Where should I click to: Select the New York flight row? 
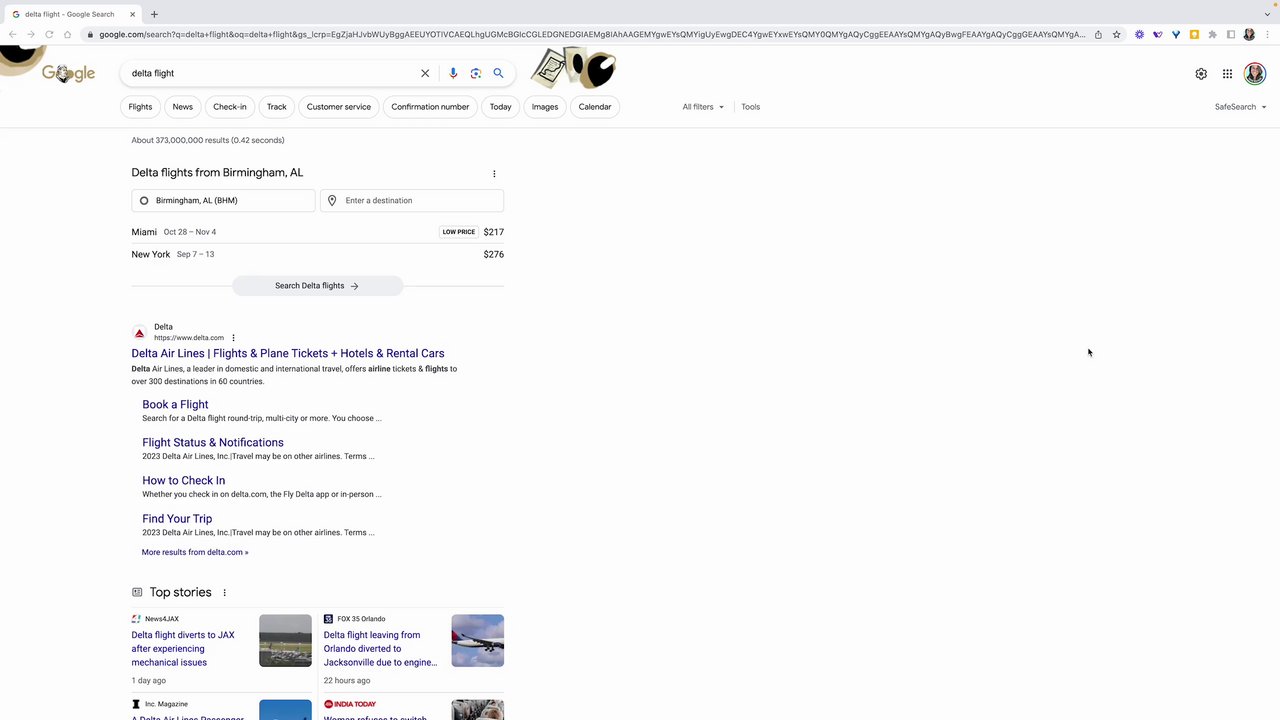(317, 254)
